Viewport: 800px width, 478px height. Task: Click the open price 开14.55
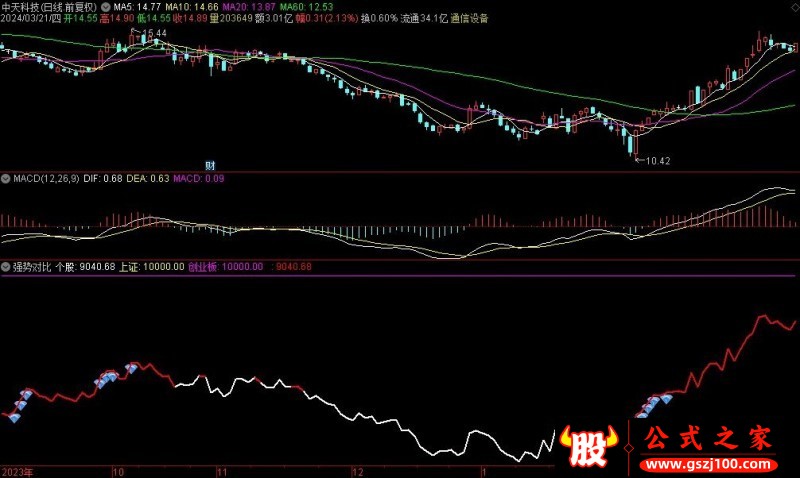[x=80, y=18]
